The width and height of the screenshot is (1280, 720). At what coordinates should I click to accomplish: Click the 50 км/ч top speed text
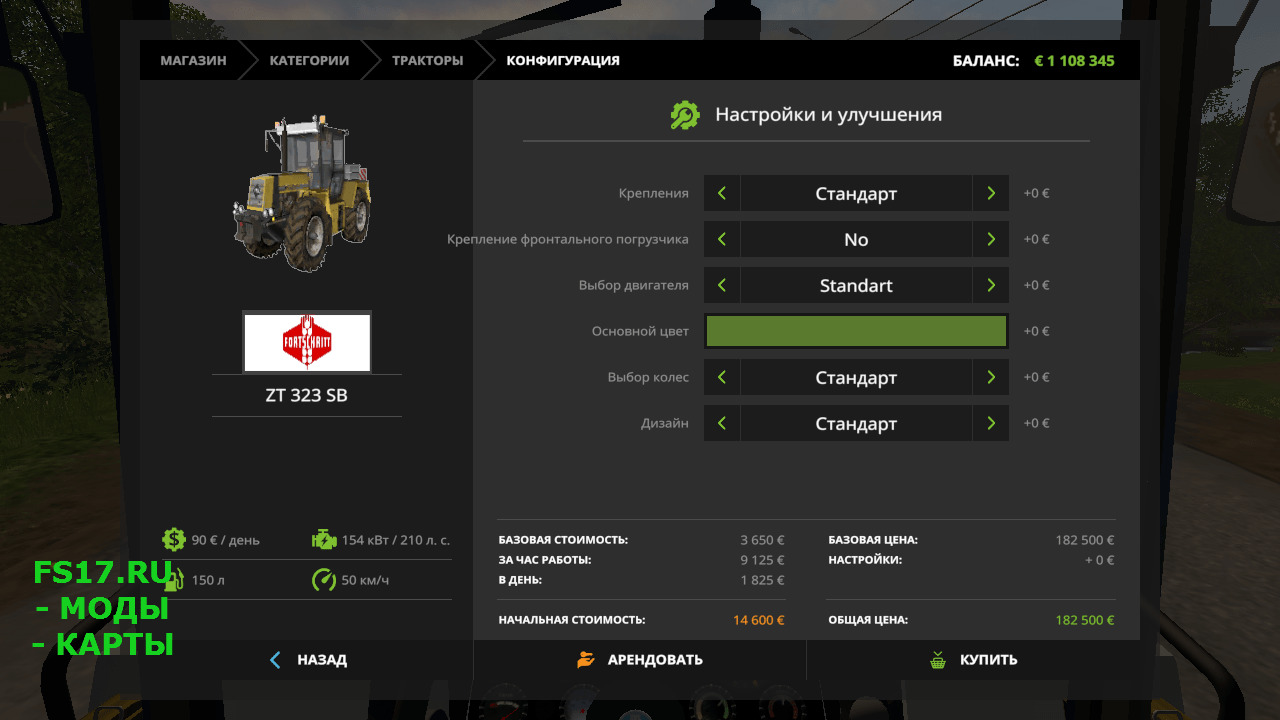coord(365,580)
